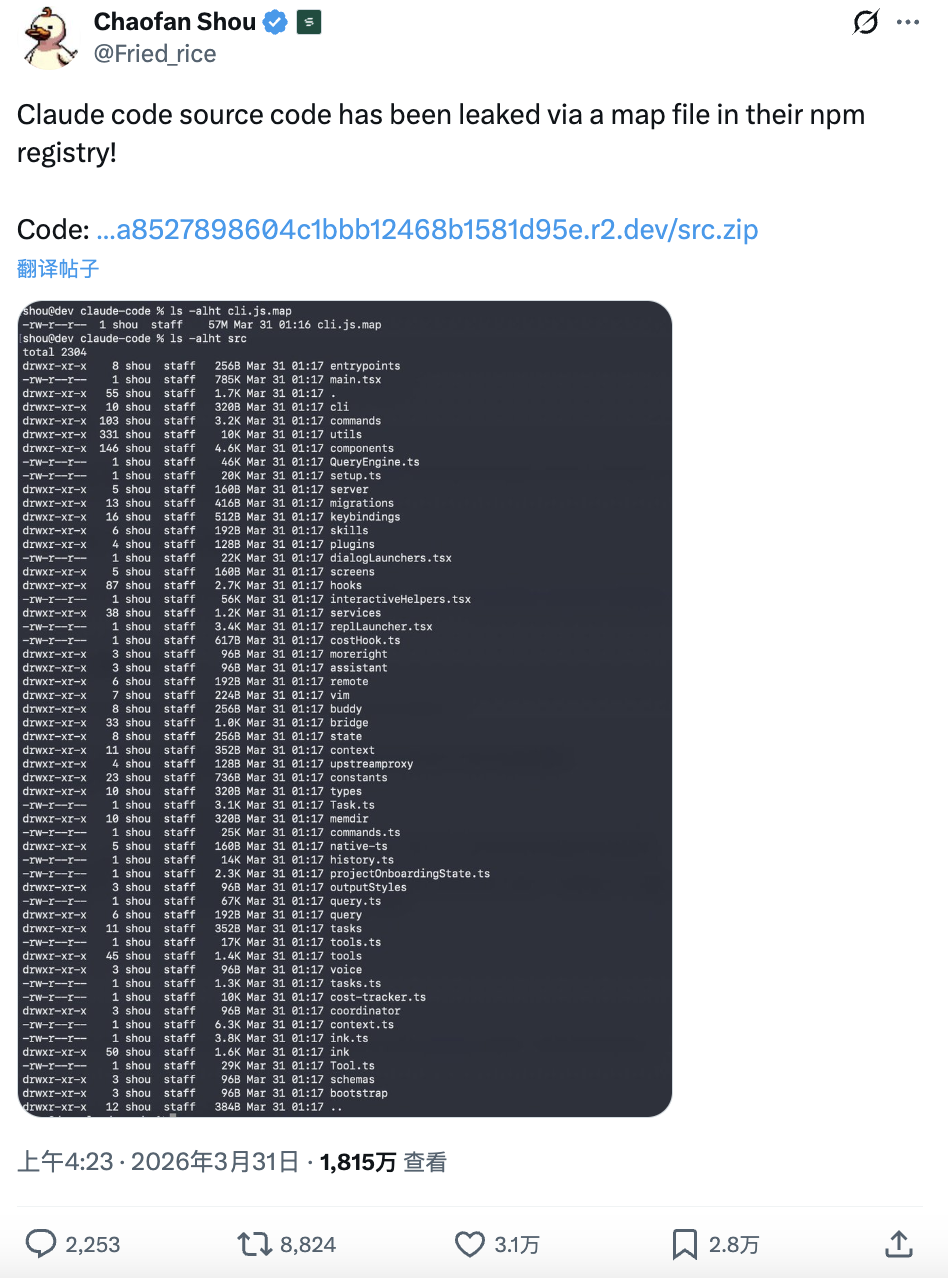Click the green organization badge next to checkmark
The image size is (948, 1278).
coord(306,21)
